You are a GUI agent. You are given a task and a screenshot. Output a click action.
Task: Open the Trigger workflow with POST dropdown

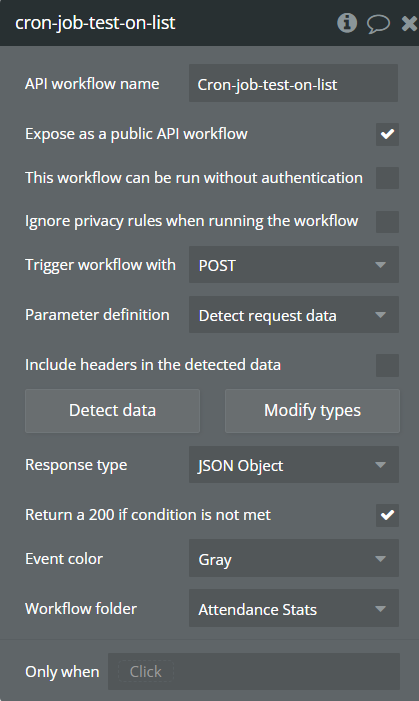tap(294, 265)
